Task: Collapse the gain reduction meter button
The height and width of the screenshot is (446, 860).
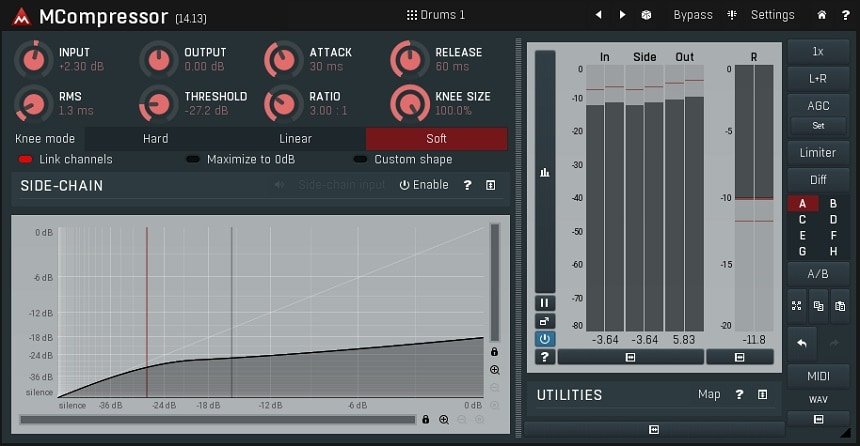Action: point(739,357)
